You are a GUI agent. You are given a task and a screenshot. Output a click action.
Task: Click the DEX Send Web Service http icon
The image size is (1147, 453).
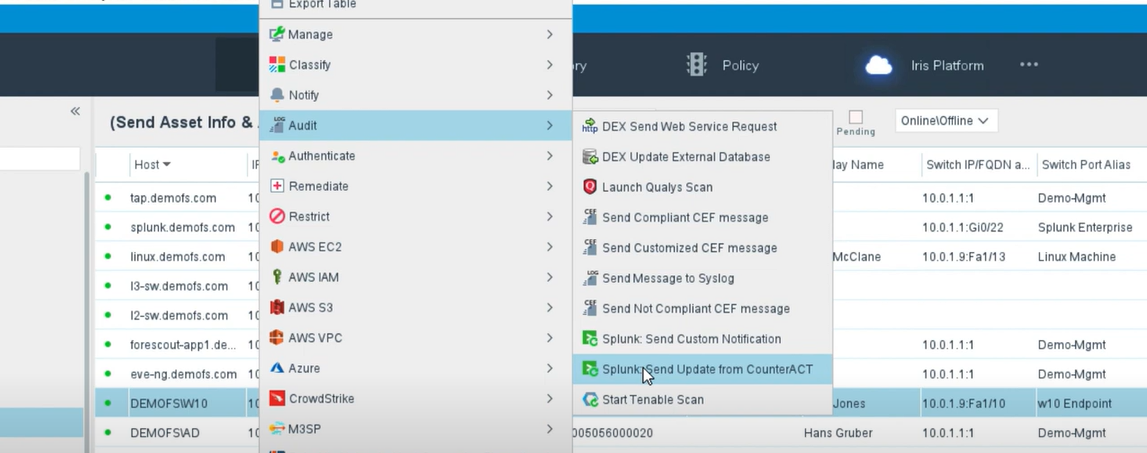(590, 126)
